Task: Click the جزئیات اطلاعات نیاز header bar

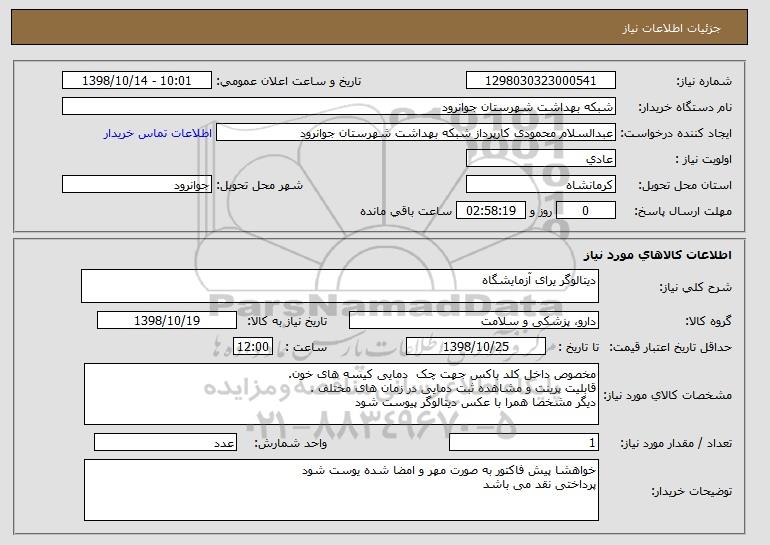Action: pos(379,27)
